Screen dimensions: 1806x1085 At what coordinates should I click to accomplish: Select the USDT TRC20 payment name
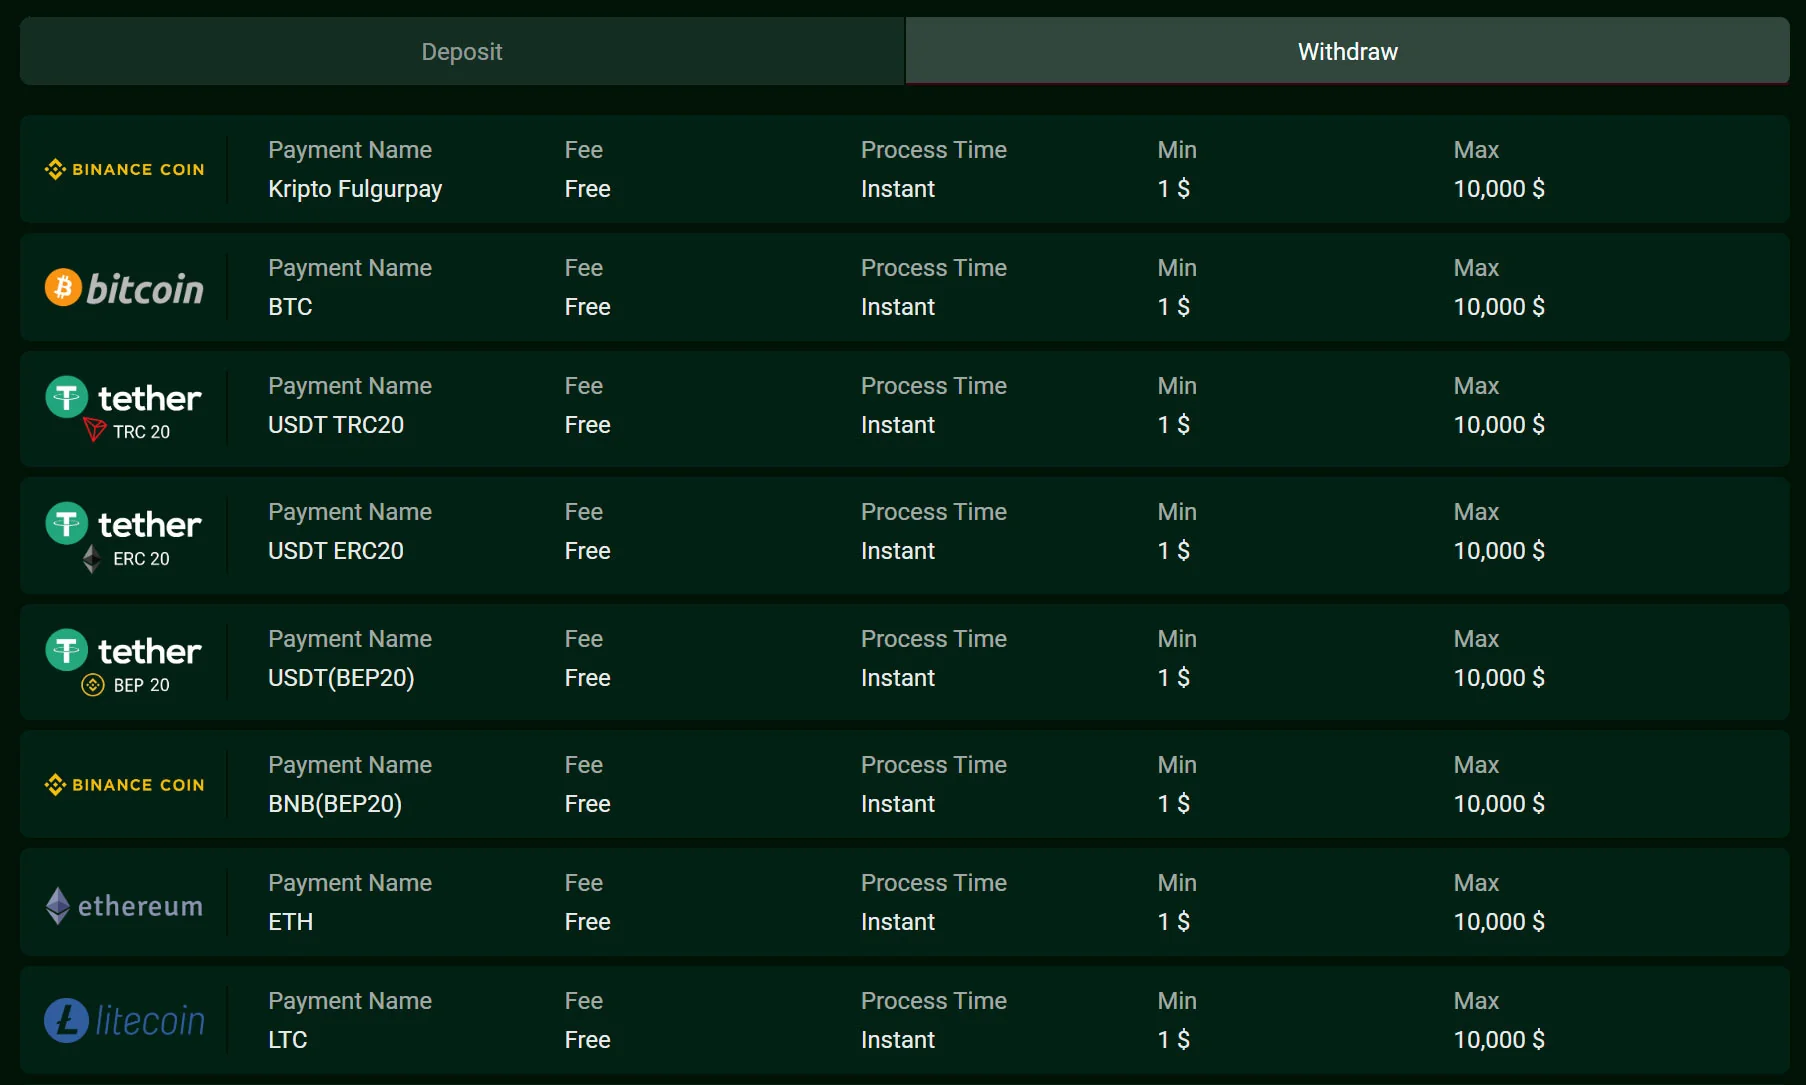click(x=336, y=425)
